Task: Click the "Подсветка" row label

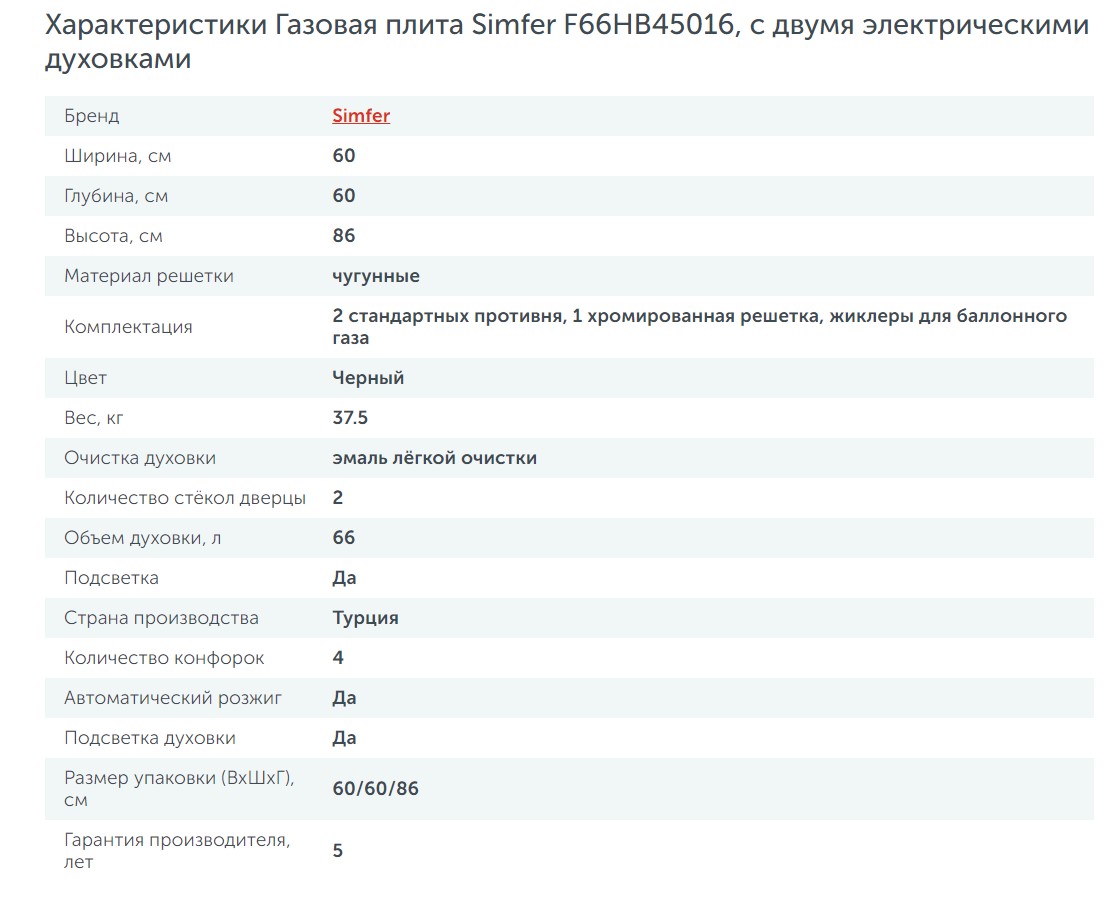Action: pos(111,578)
